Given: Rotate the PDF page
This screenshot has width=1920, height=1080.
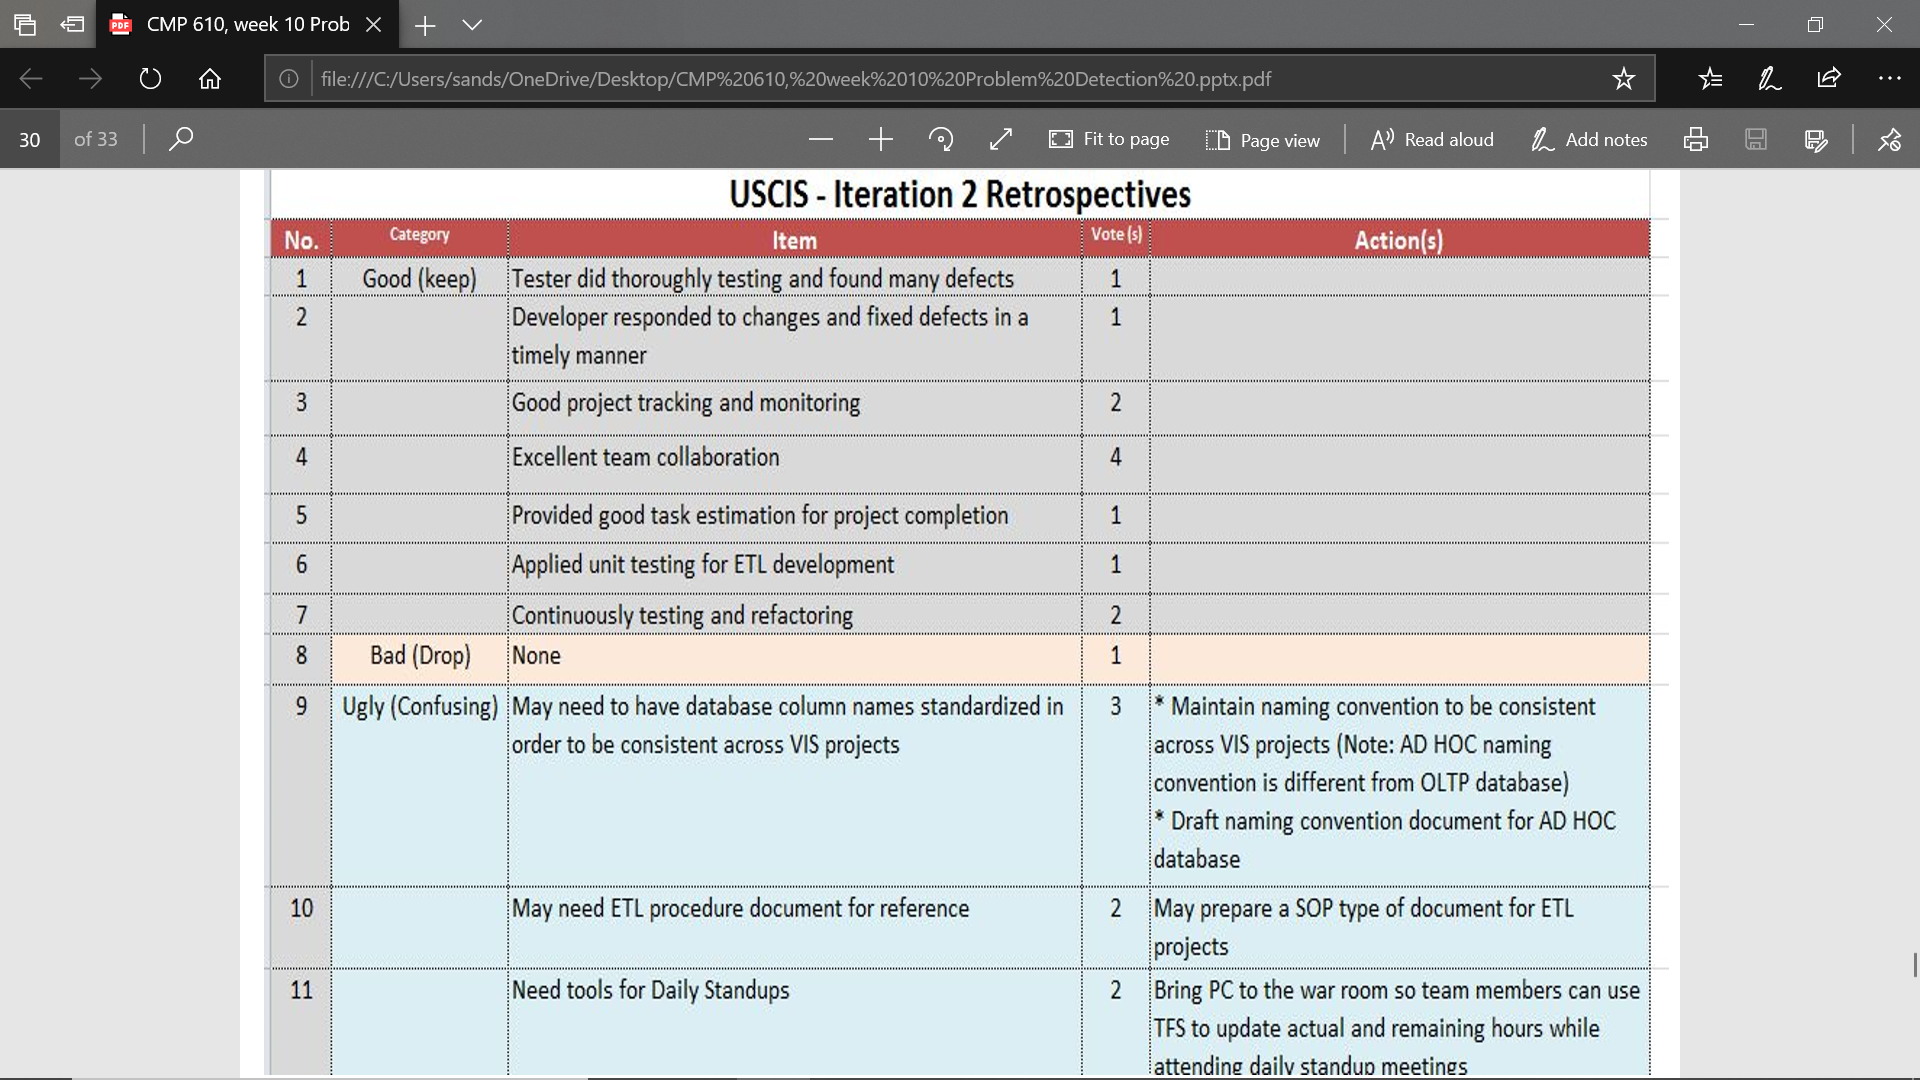Looking at the screenshot, I should tap(941, 139).
